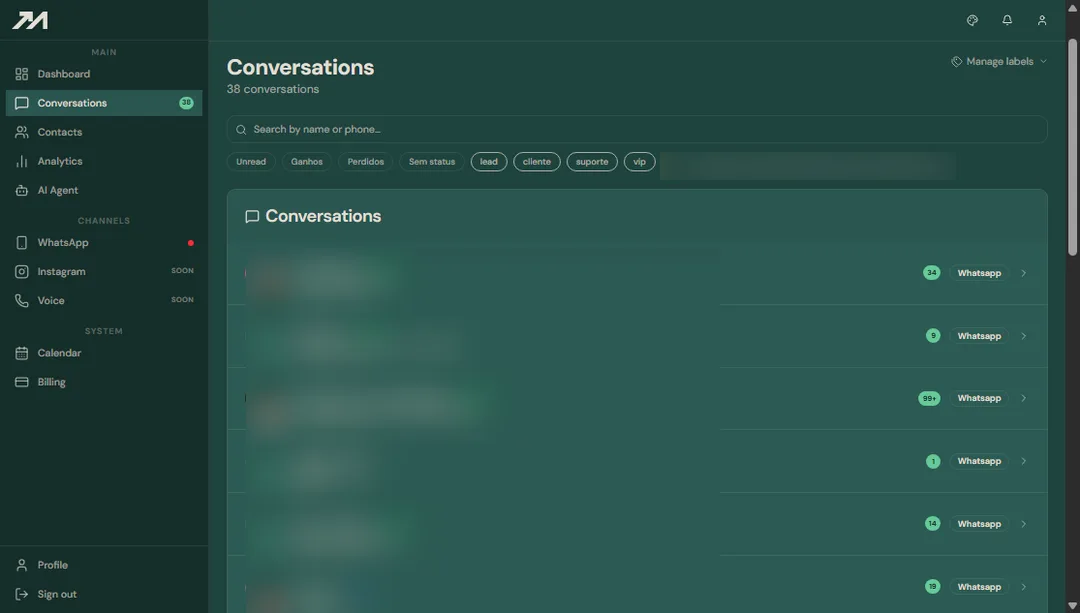Expand the Manage labels dropdown
This screenshot has height=613, width=1080.
[x=999, y=61]
